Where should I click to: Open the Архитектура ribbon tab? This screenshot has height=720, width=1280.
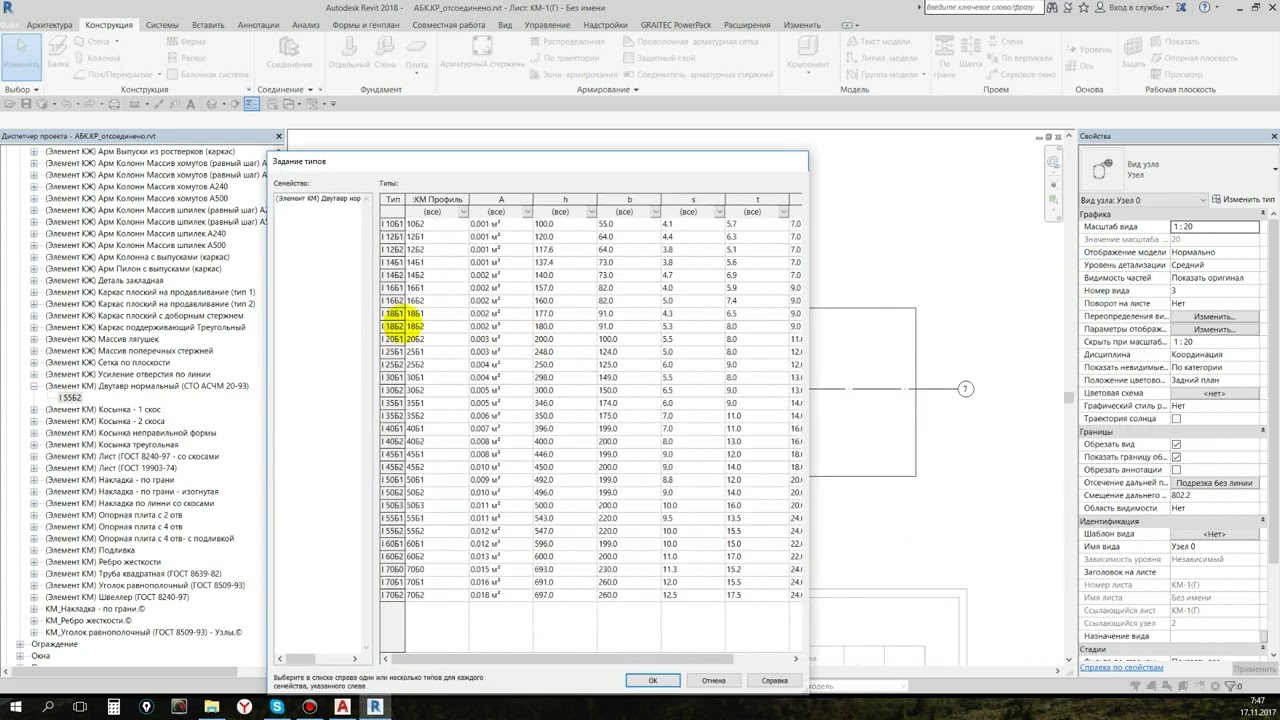tap(49, 24)
